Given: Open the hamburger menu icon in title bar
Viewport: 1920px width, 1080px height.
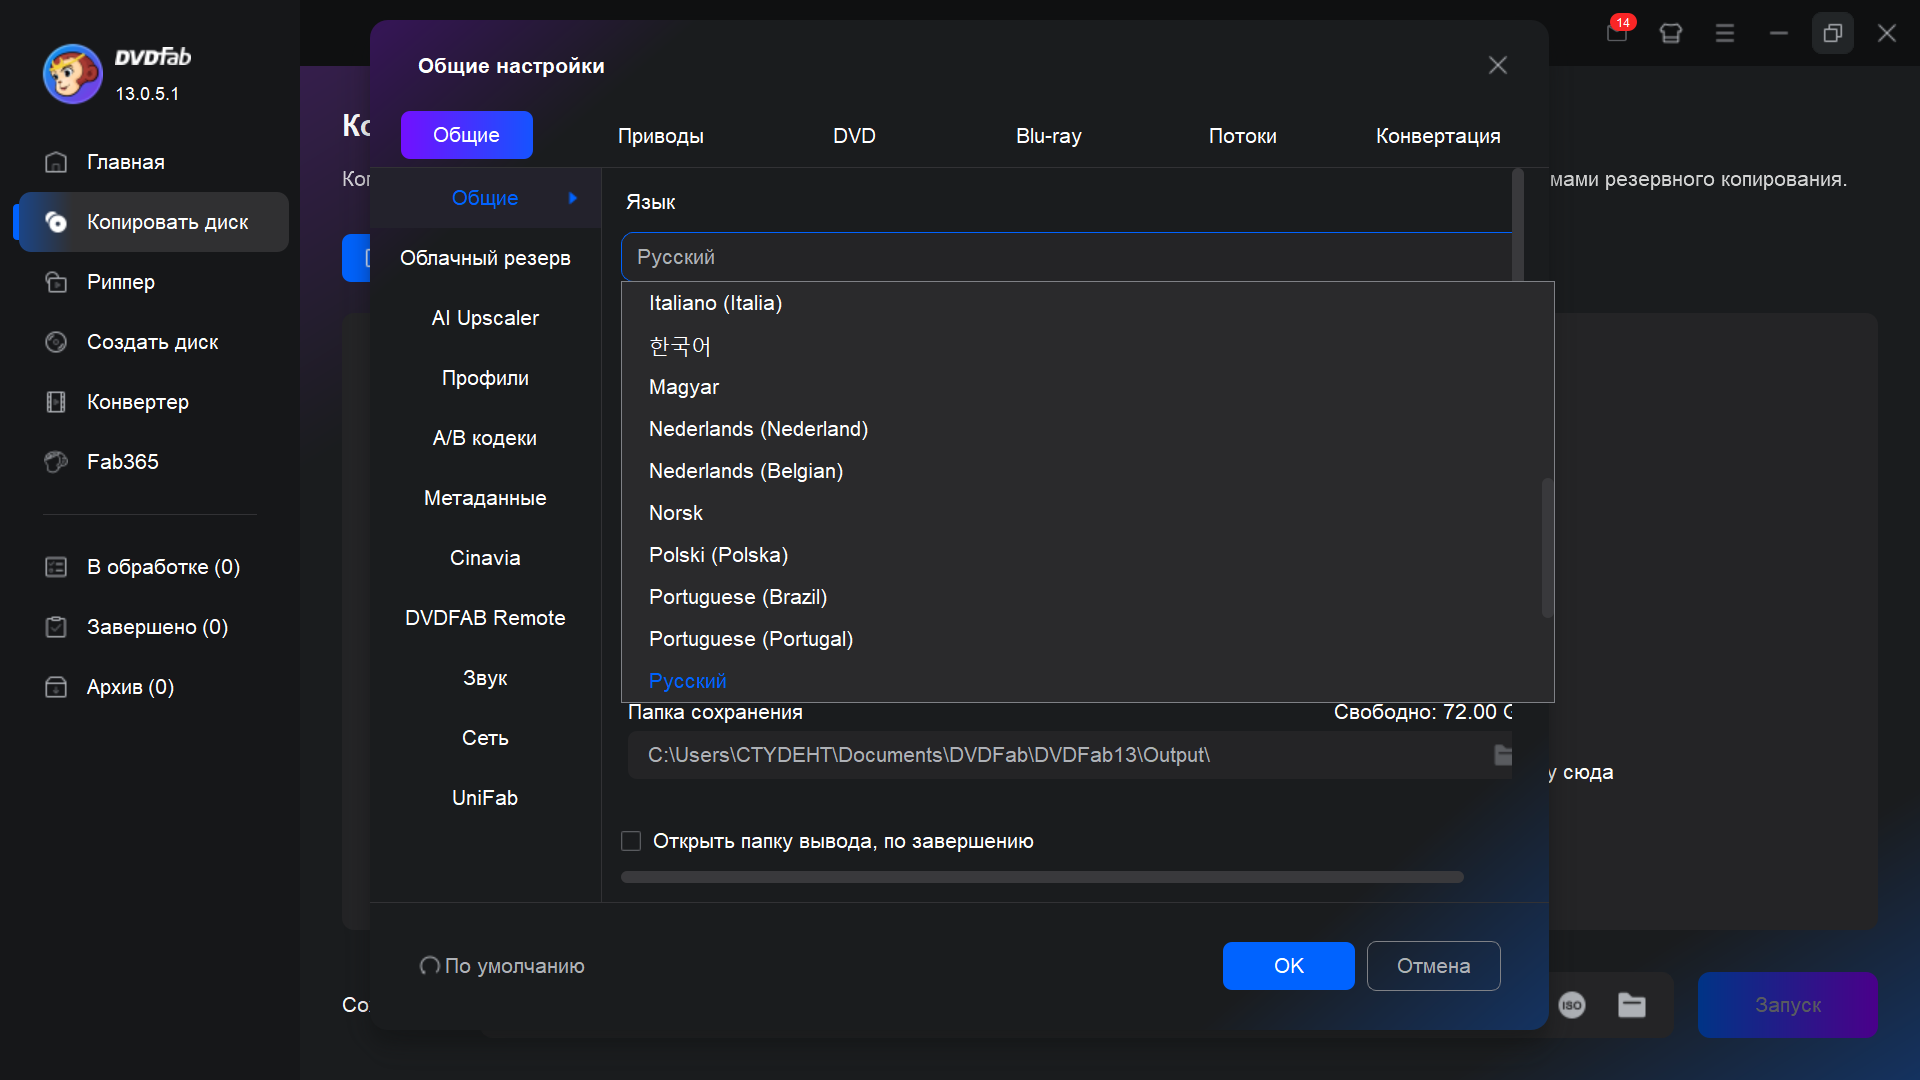Looking at the screenshot, I should (x=1725, y=33).
